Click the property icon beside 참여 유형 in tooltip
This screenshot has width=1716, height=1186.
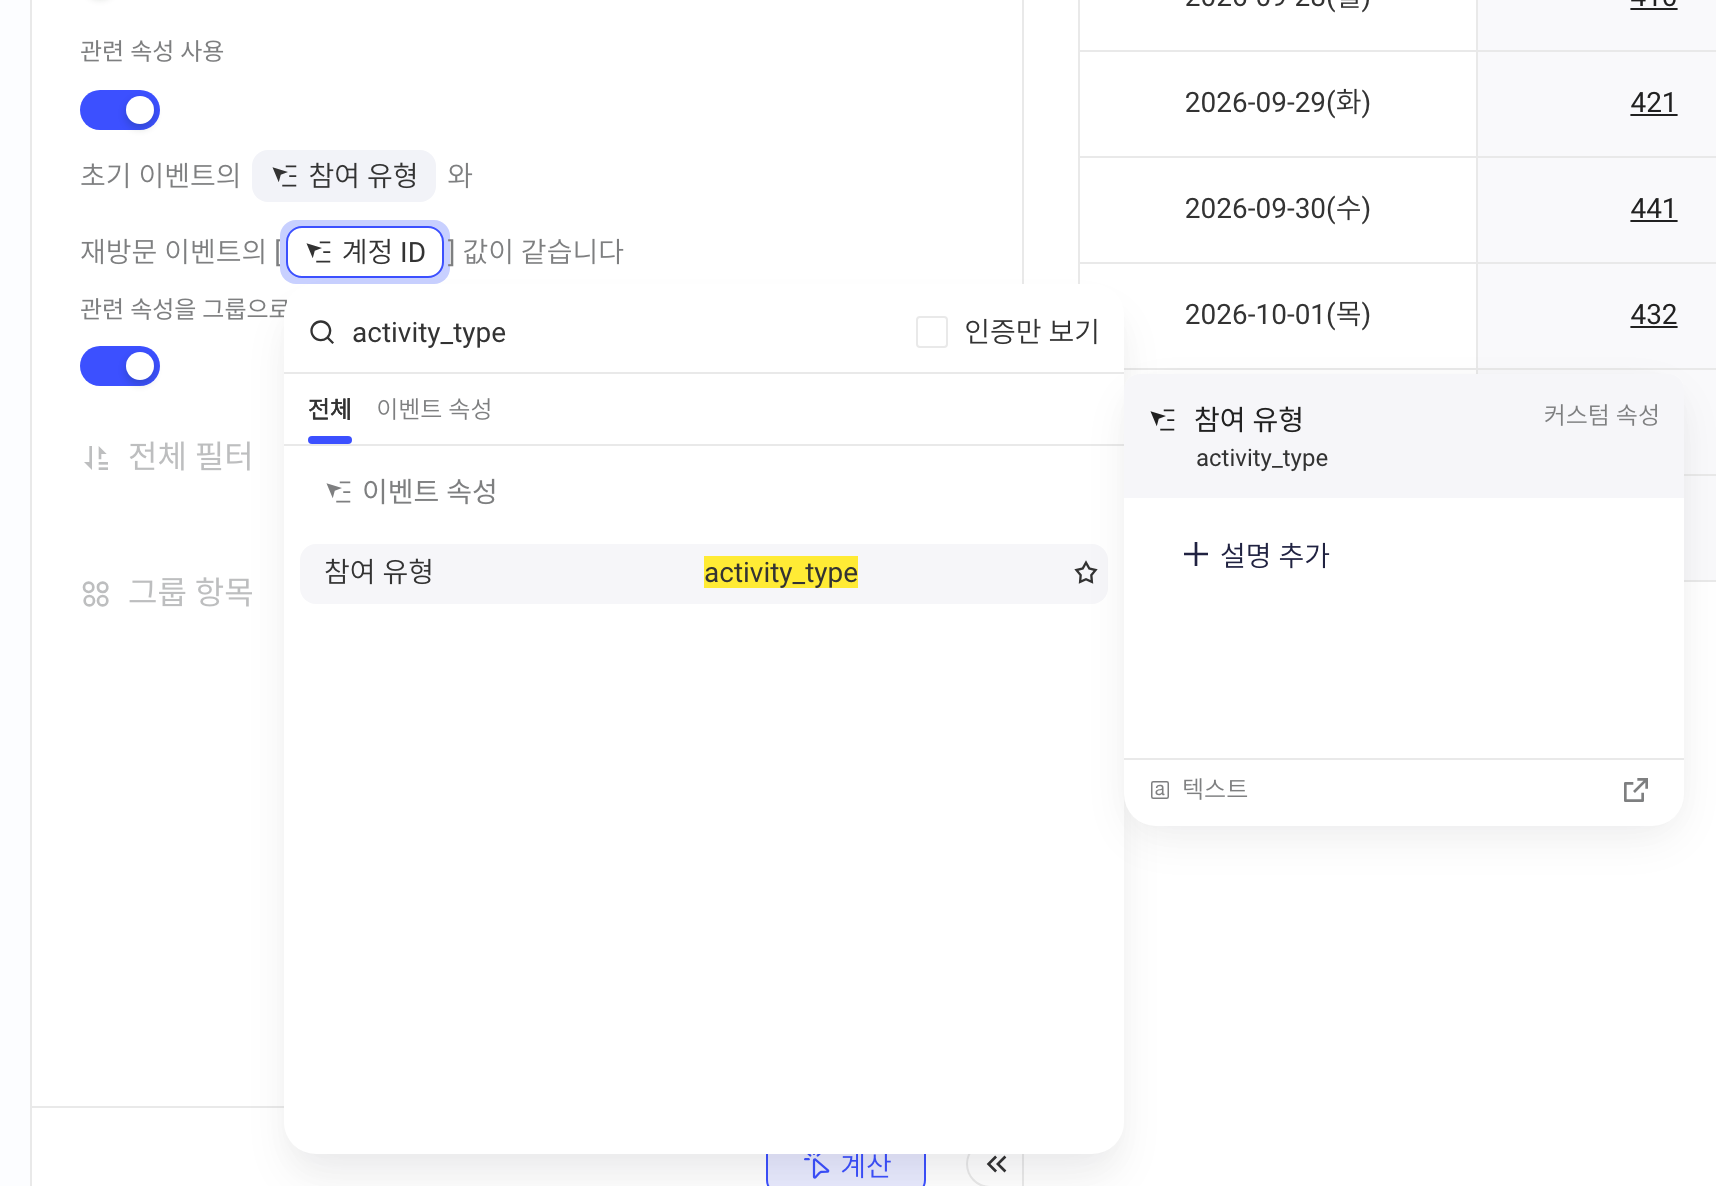tap(1163, 420)
